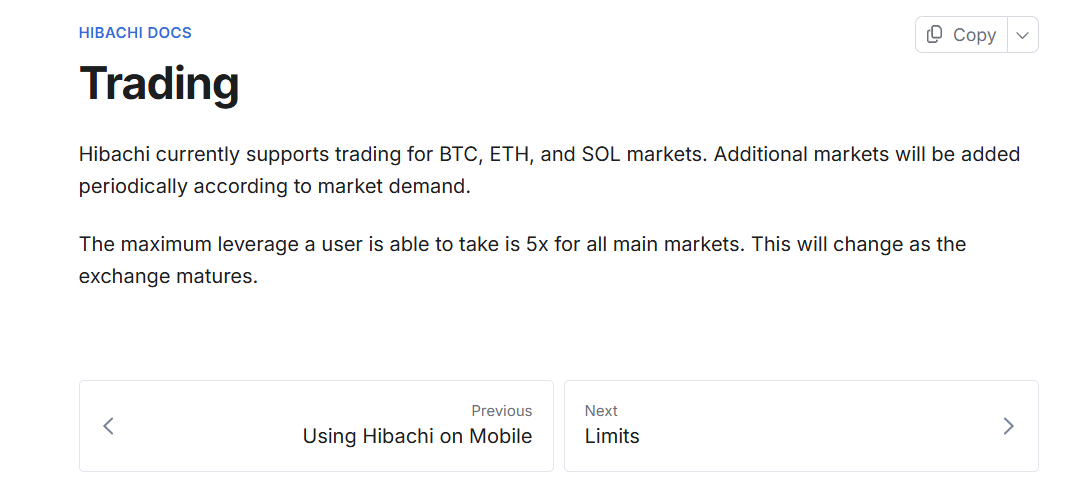The image size is (1083, 486).
Task: Click the Trading page heading
Action: 159,83
